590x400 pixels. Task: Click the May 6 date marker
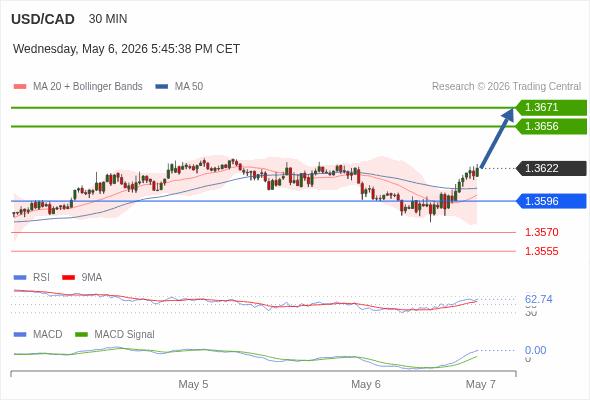(x=366, y=384)
